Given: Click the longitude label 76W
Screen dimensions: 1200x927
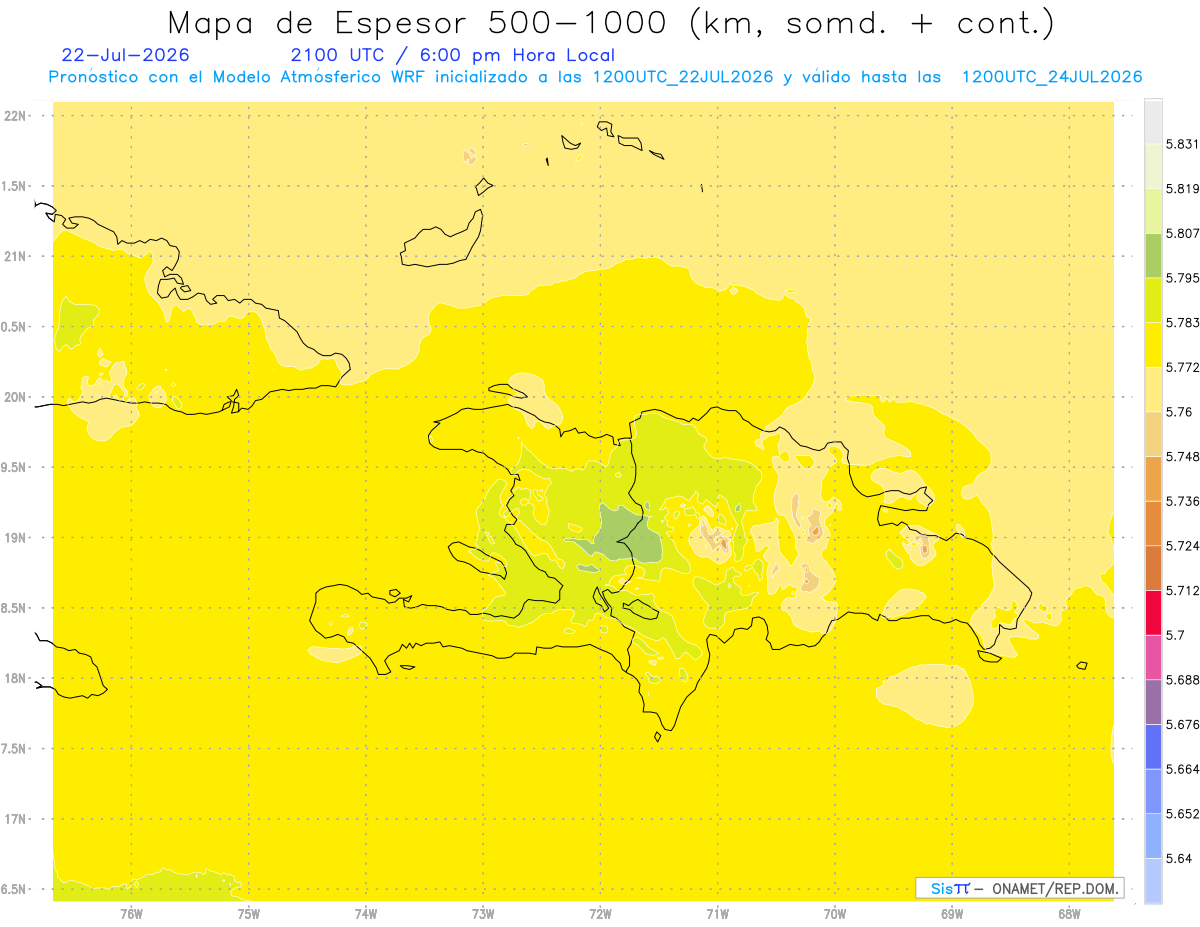Looking at the screenshot, I should tap(131, 914).
